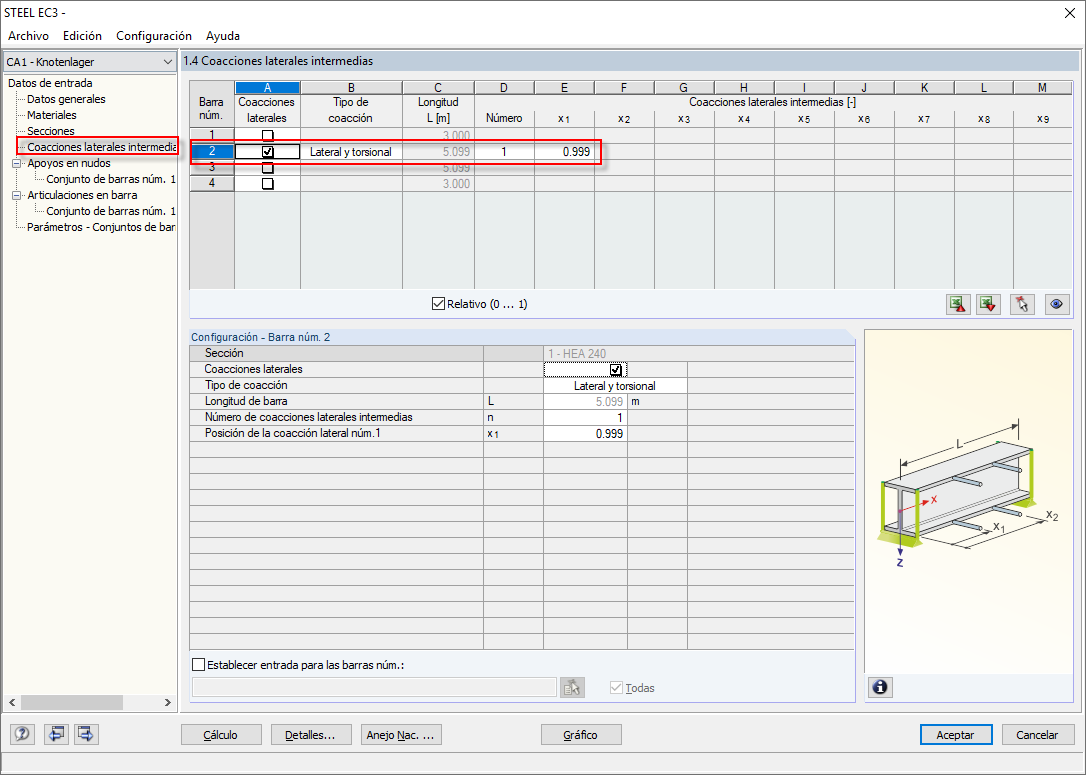Open Tipo de coacción dropdown in configuration
This screenshot has width=1086, height=775.
click(x=615, y=386)
